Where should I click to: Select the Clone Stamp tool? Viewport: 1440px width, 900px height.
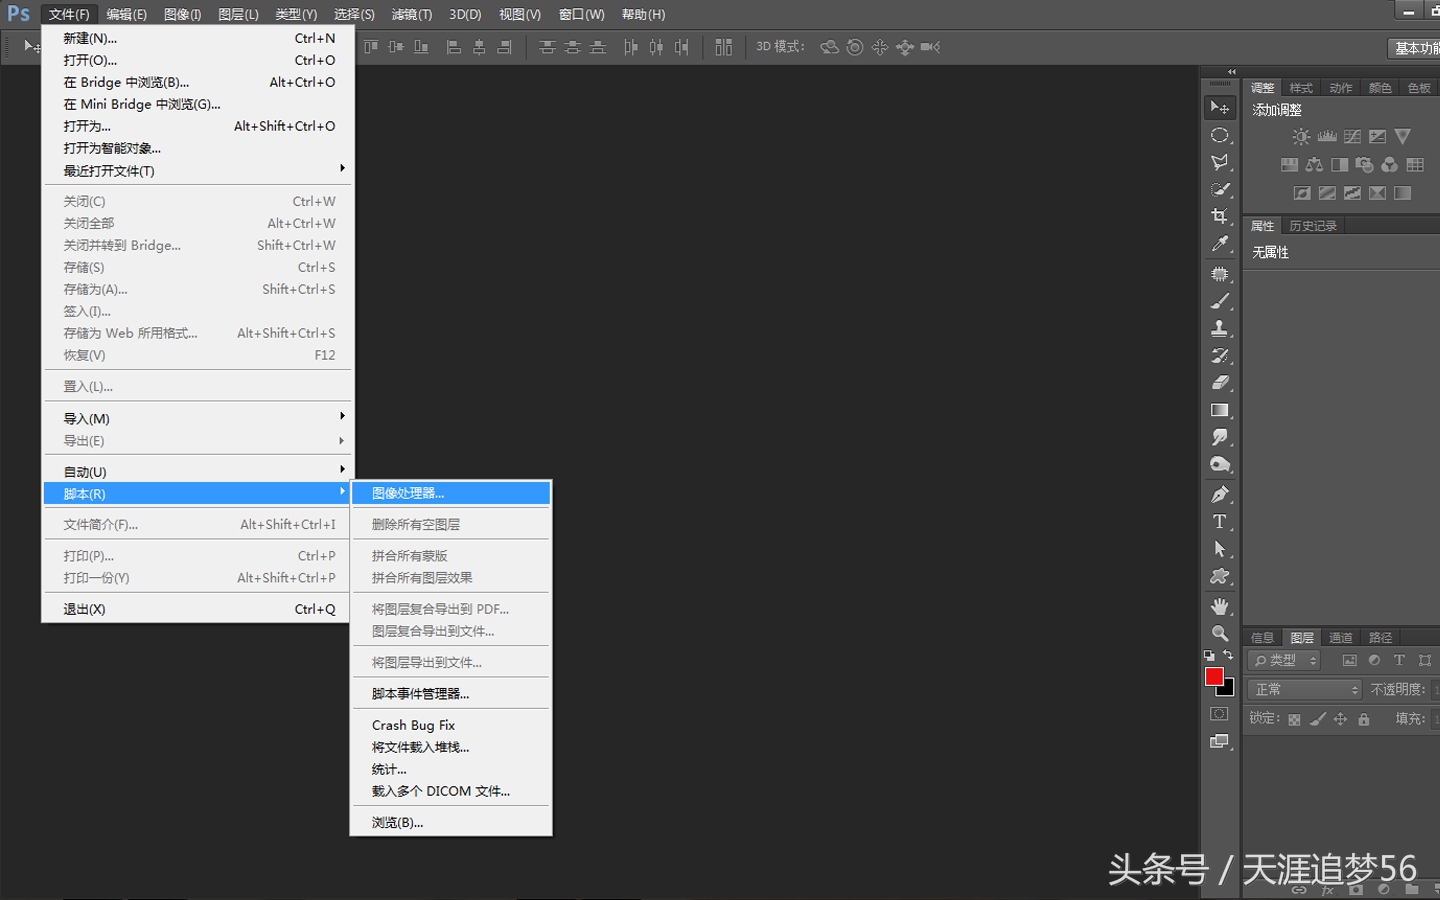coord(1220,328)
